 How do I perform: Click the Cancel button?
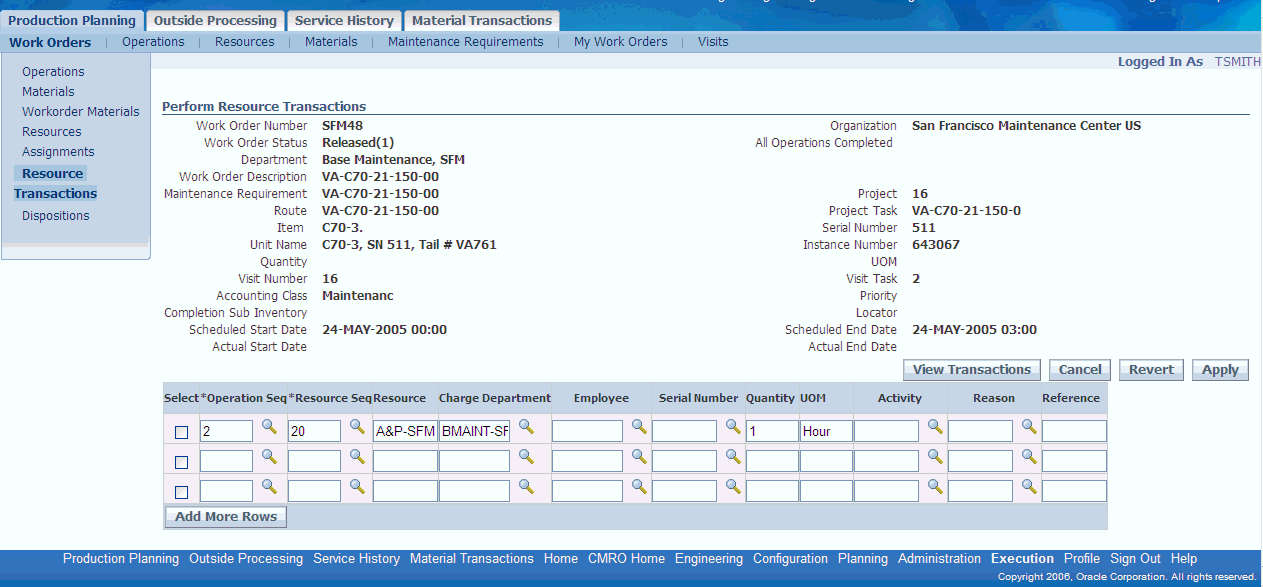coord(1080,370)
